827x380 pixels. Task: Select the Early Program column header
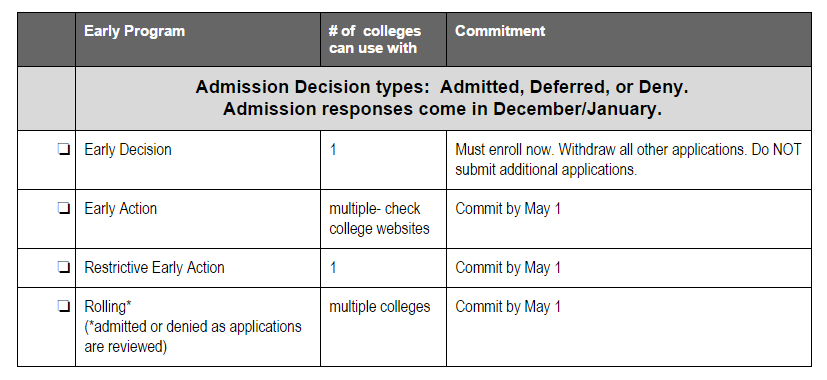(x=134, y=31)
